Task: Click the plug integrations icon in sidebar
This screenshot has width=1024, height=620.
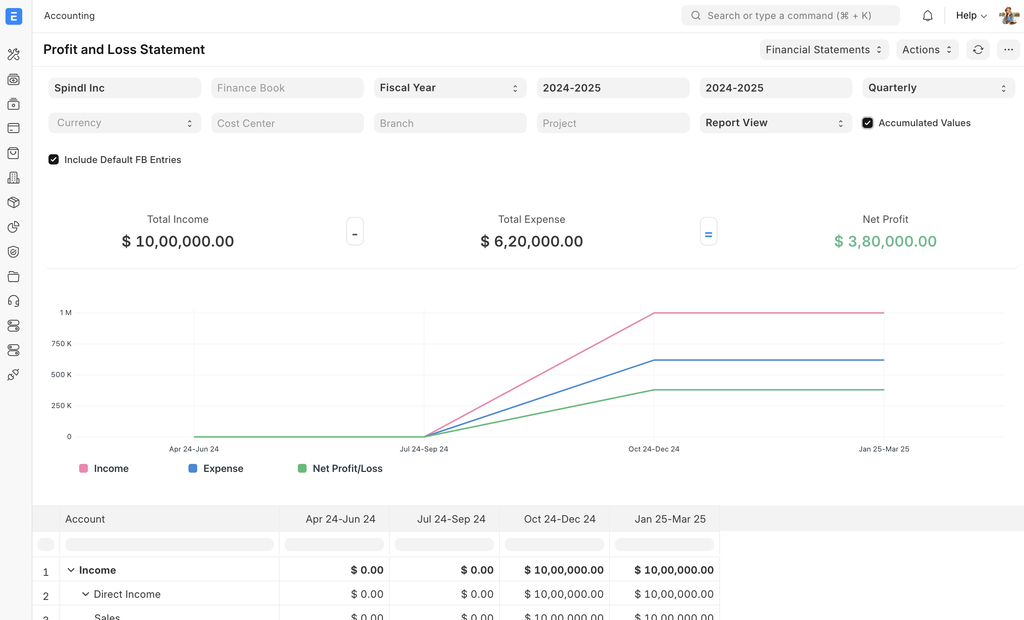Action: 13,374
